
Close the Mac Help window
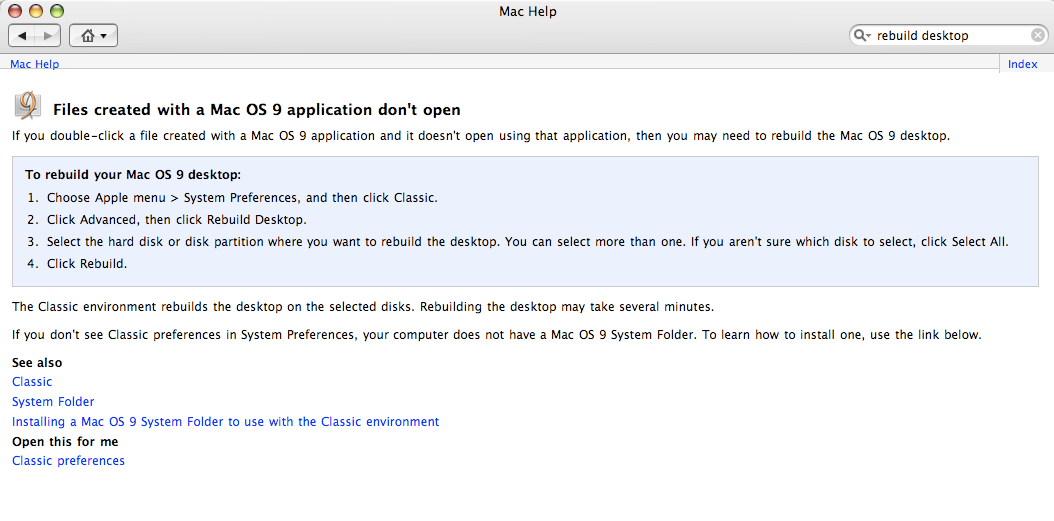(x=15, y=11)
